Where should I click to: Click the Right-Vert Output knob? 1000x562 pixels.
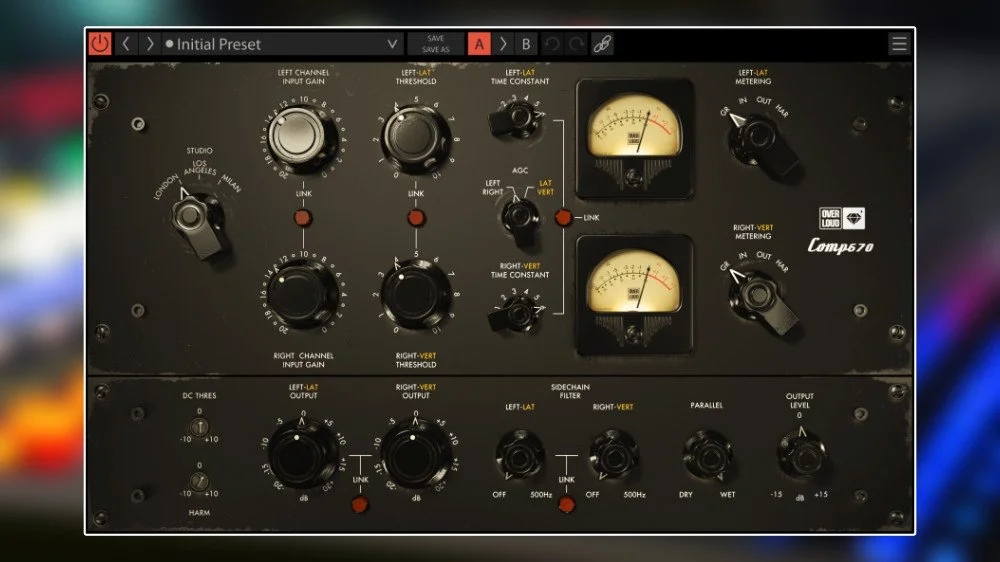[415, 455]
